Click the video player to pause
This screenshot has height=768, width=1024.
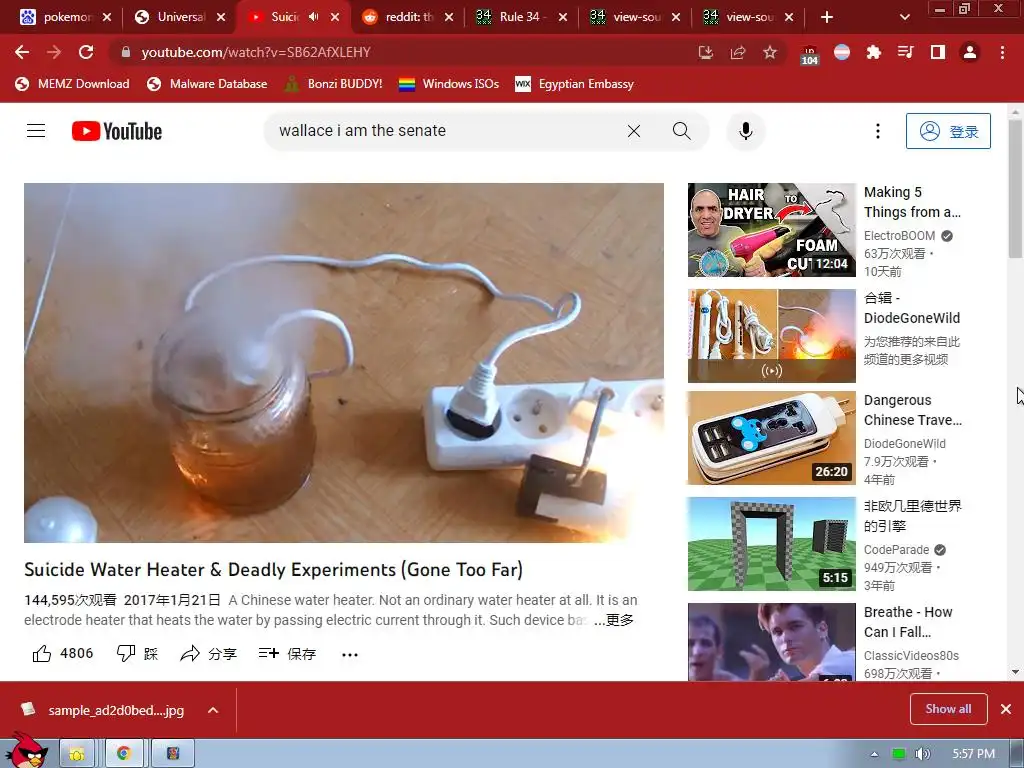click(x=344, y=362)
